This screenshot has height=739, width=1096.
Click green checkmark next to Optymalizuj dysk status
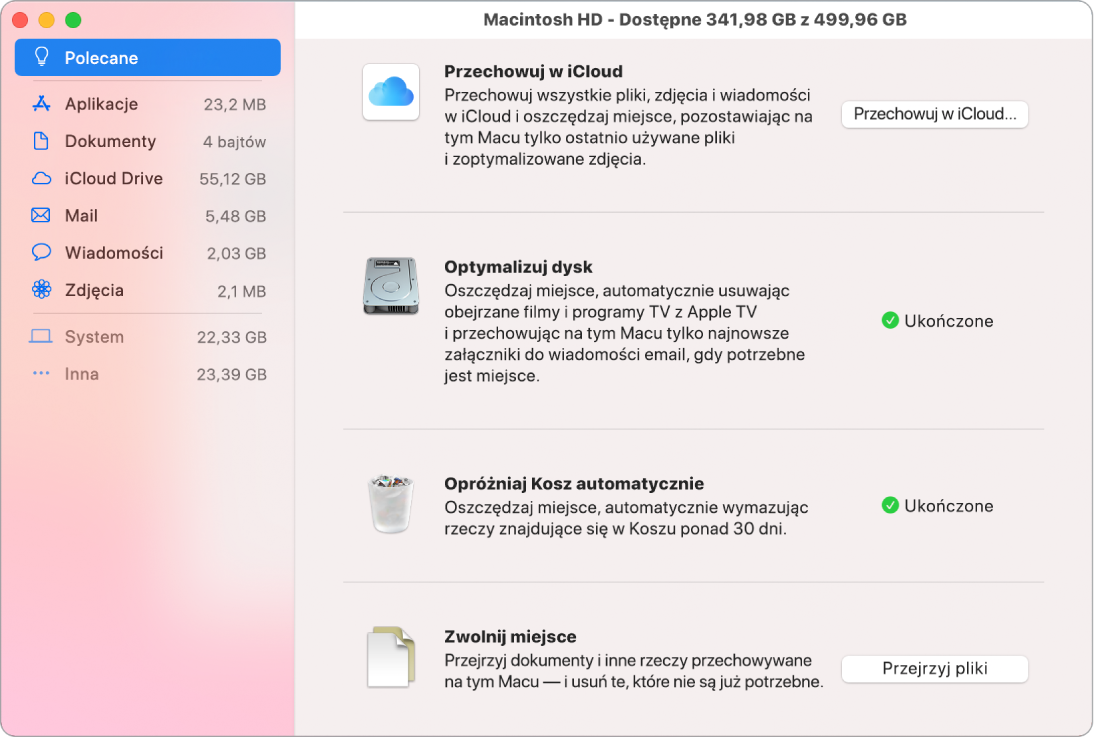[890, 321]
